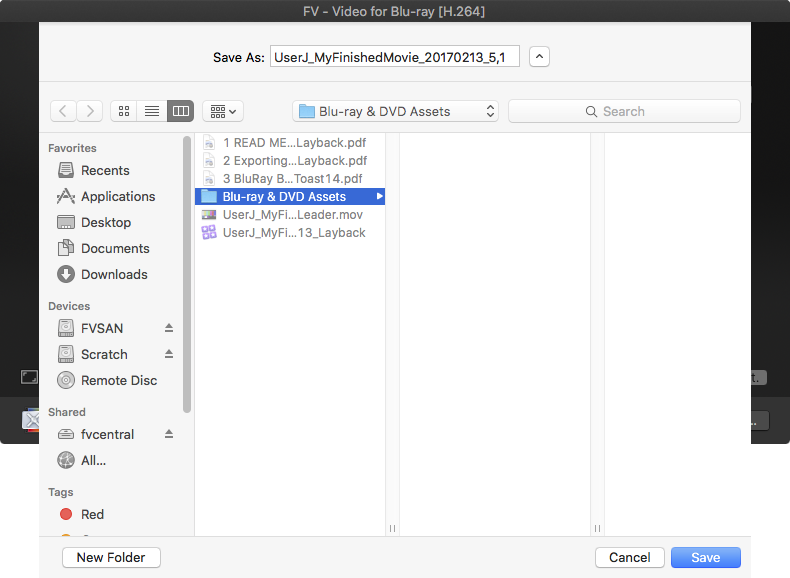This screenshot has width=790, height=578.
Task: Select 1 READ ME…Layback.pdf file
Action: 290,143
